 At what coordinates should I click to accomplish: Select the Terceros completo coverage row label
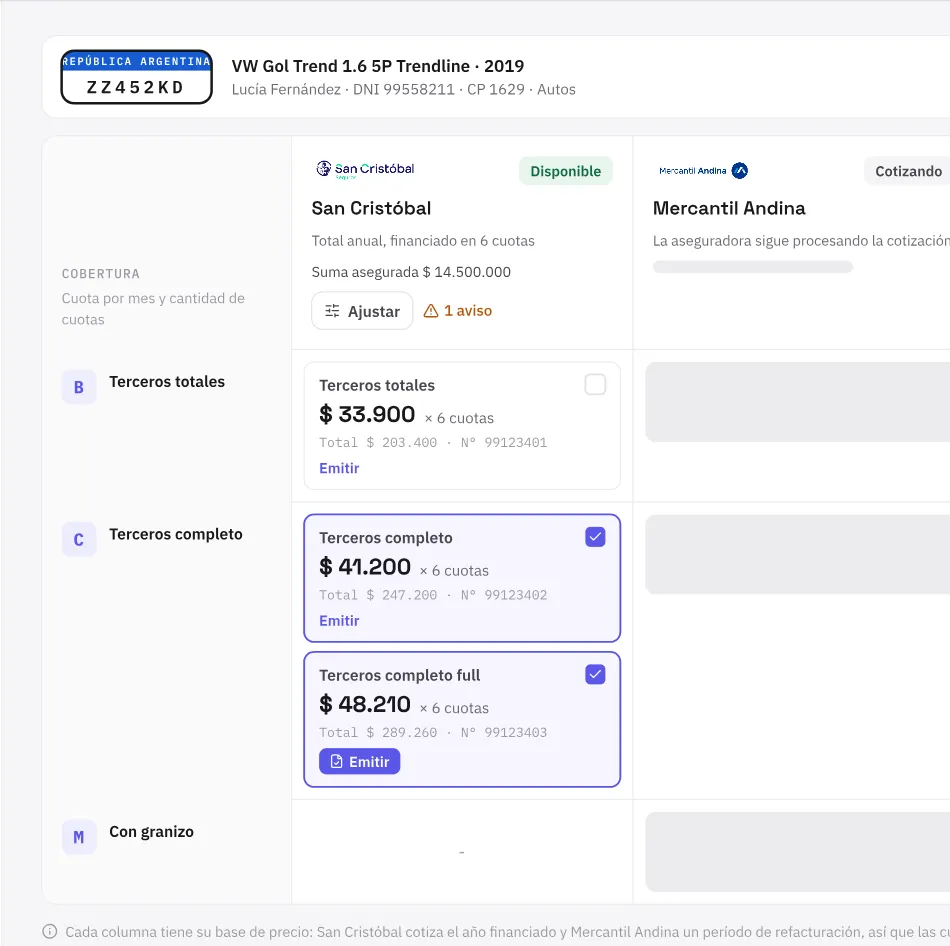[x=176, y=534]
